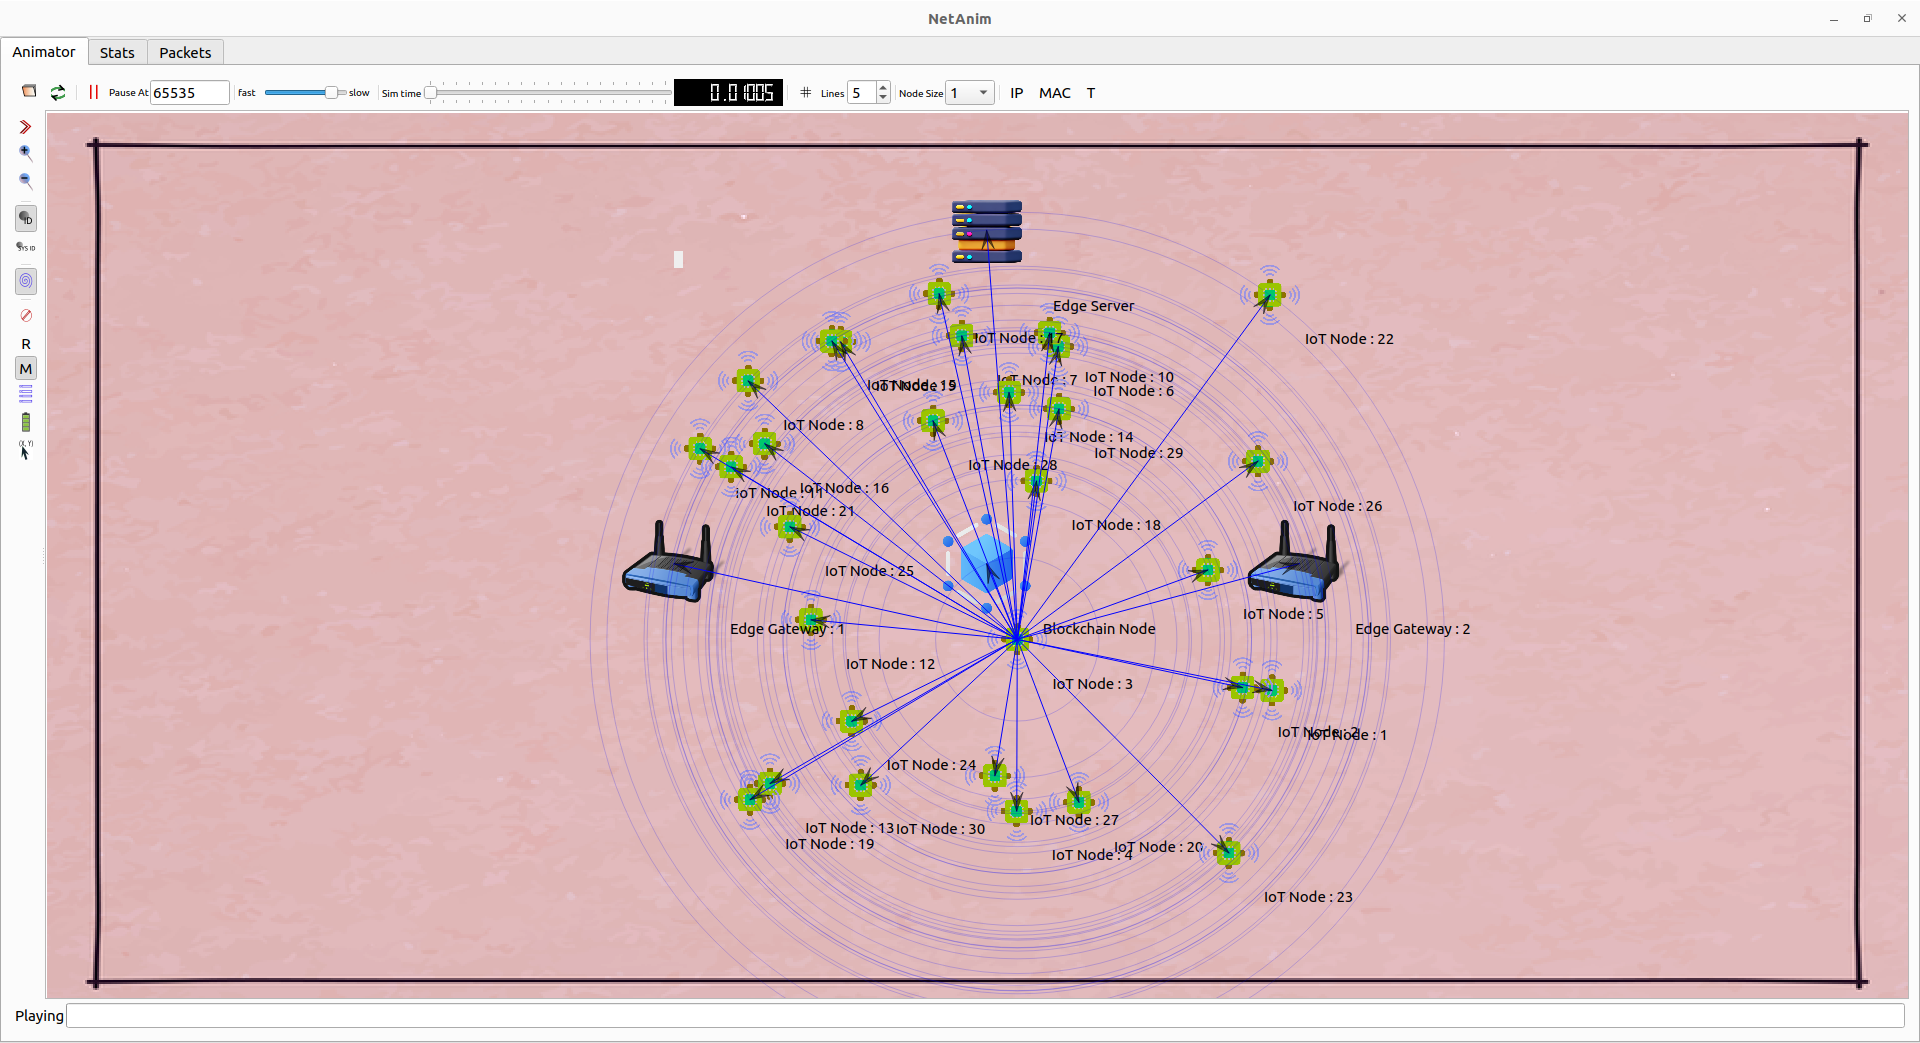
Task: Enable mouse position X,Y display
Action: (x=26, y=450)
